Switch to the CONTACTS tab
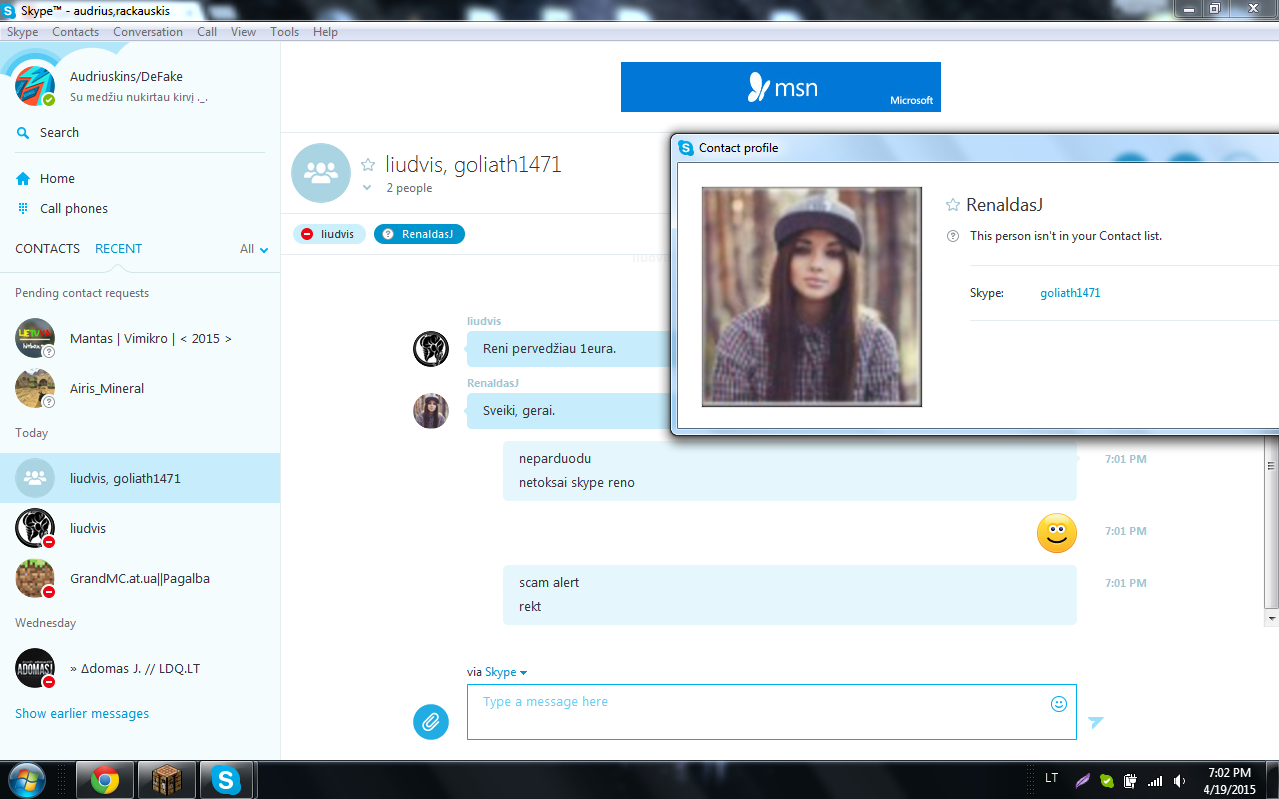 pos(47,249)
